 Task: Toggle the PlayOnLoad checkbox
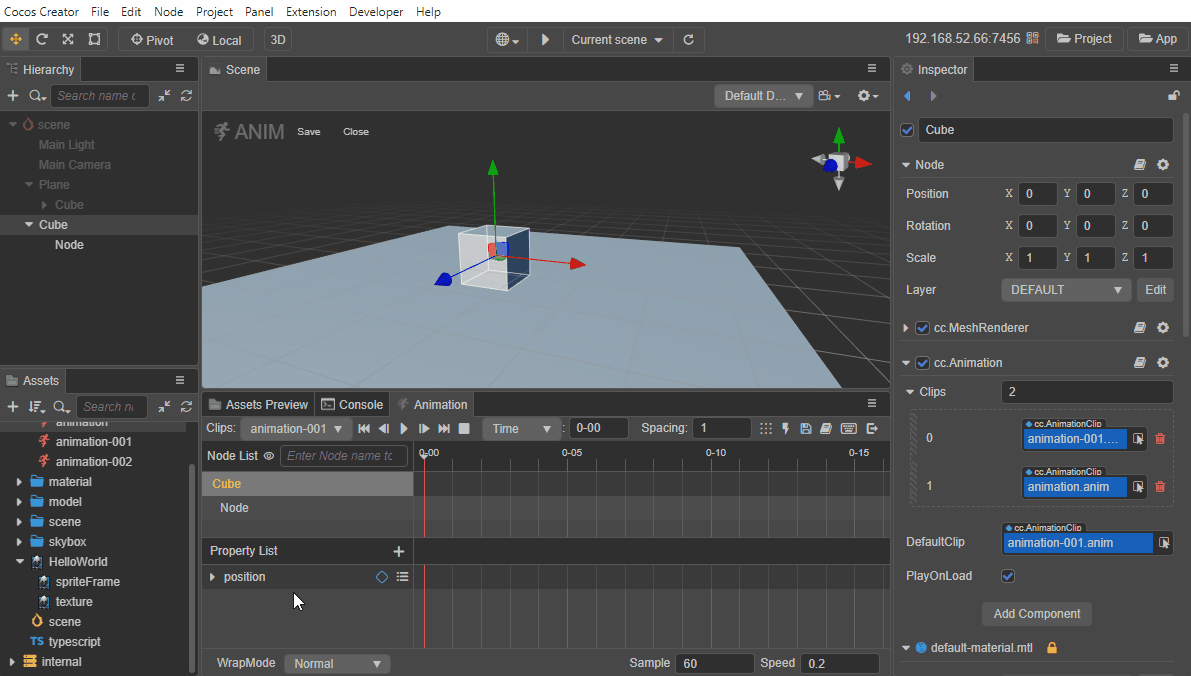[1008, 576]
